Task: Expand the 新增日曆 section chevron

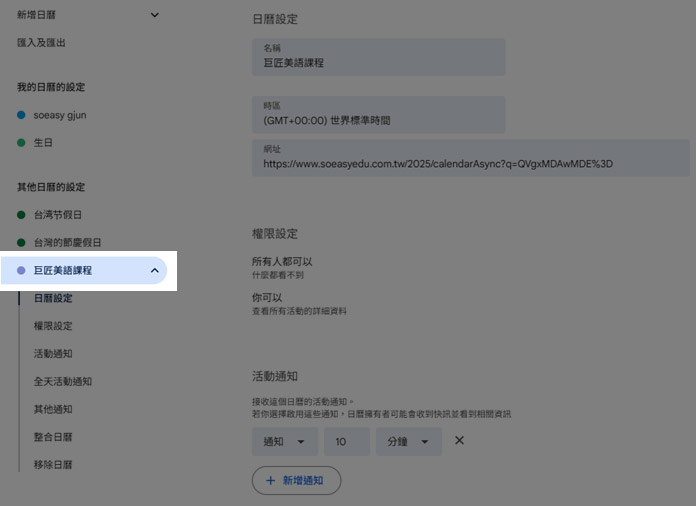Action: click(154, 15)
